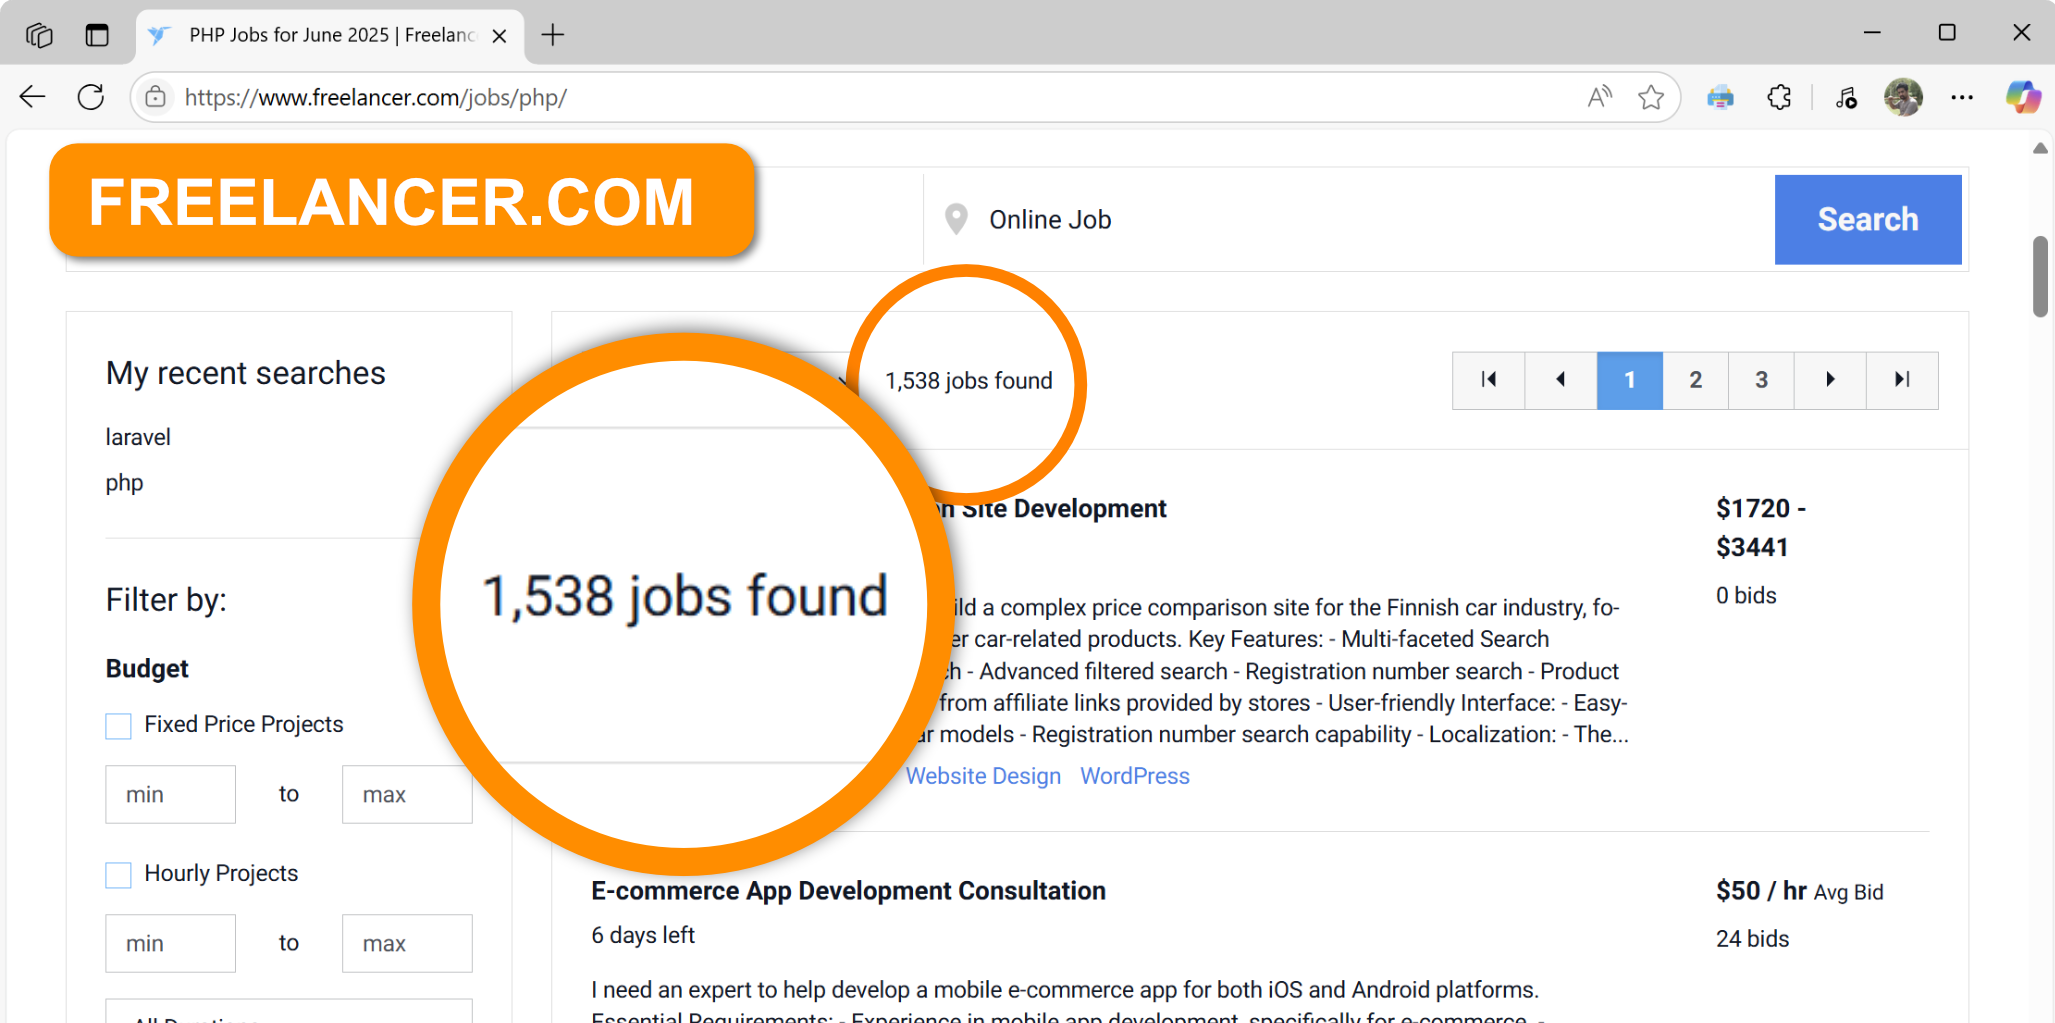Toggle vertical tabs icon
Viewport: 2055px width, 1023px height.
(97, 35)
